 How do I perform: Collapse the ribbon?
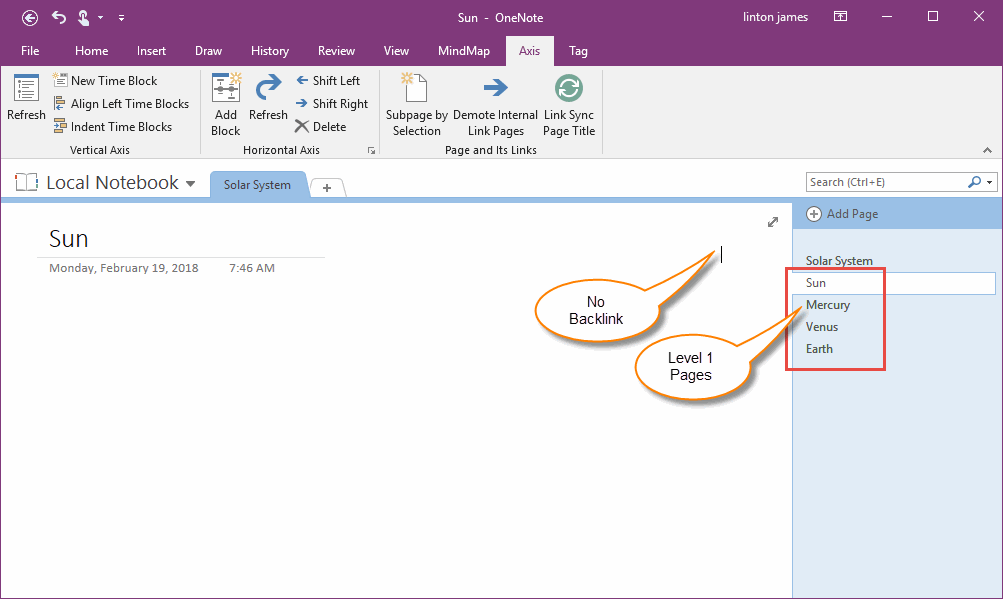point(987,150)
